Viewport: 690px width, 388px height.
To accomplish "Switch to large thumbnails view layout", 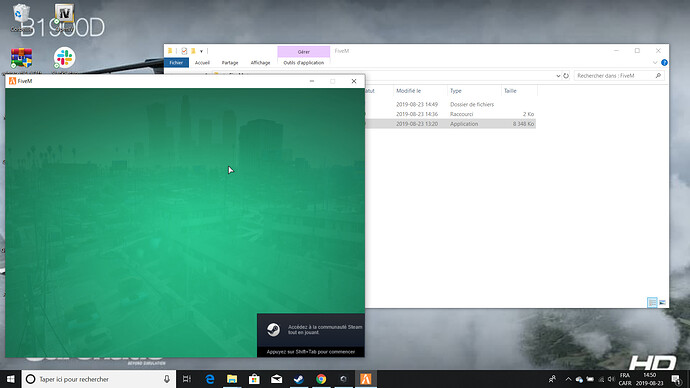I will tap(662, 302).
